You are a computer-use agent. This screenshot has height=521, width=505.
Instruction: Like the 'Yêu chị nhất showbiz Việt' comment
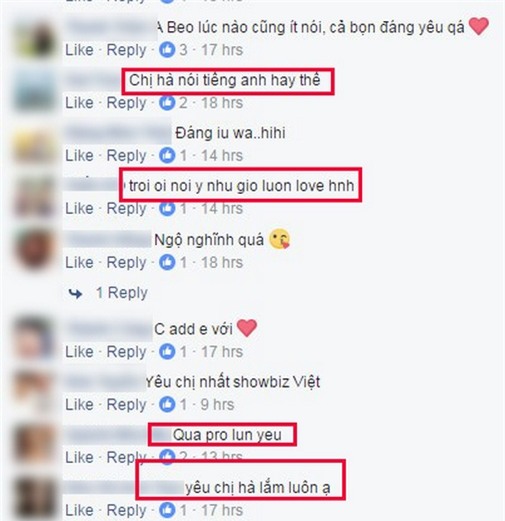click(x=79, y=404)
